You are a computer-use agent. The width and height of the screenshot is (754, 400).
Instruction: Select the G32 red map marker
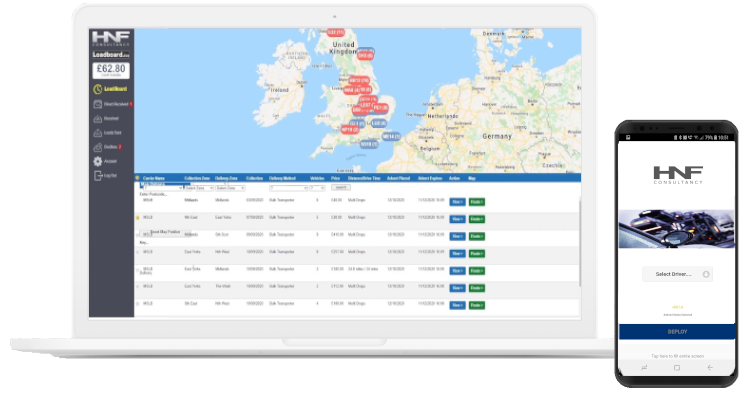tap(336, 32)
